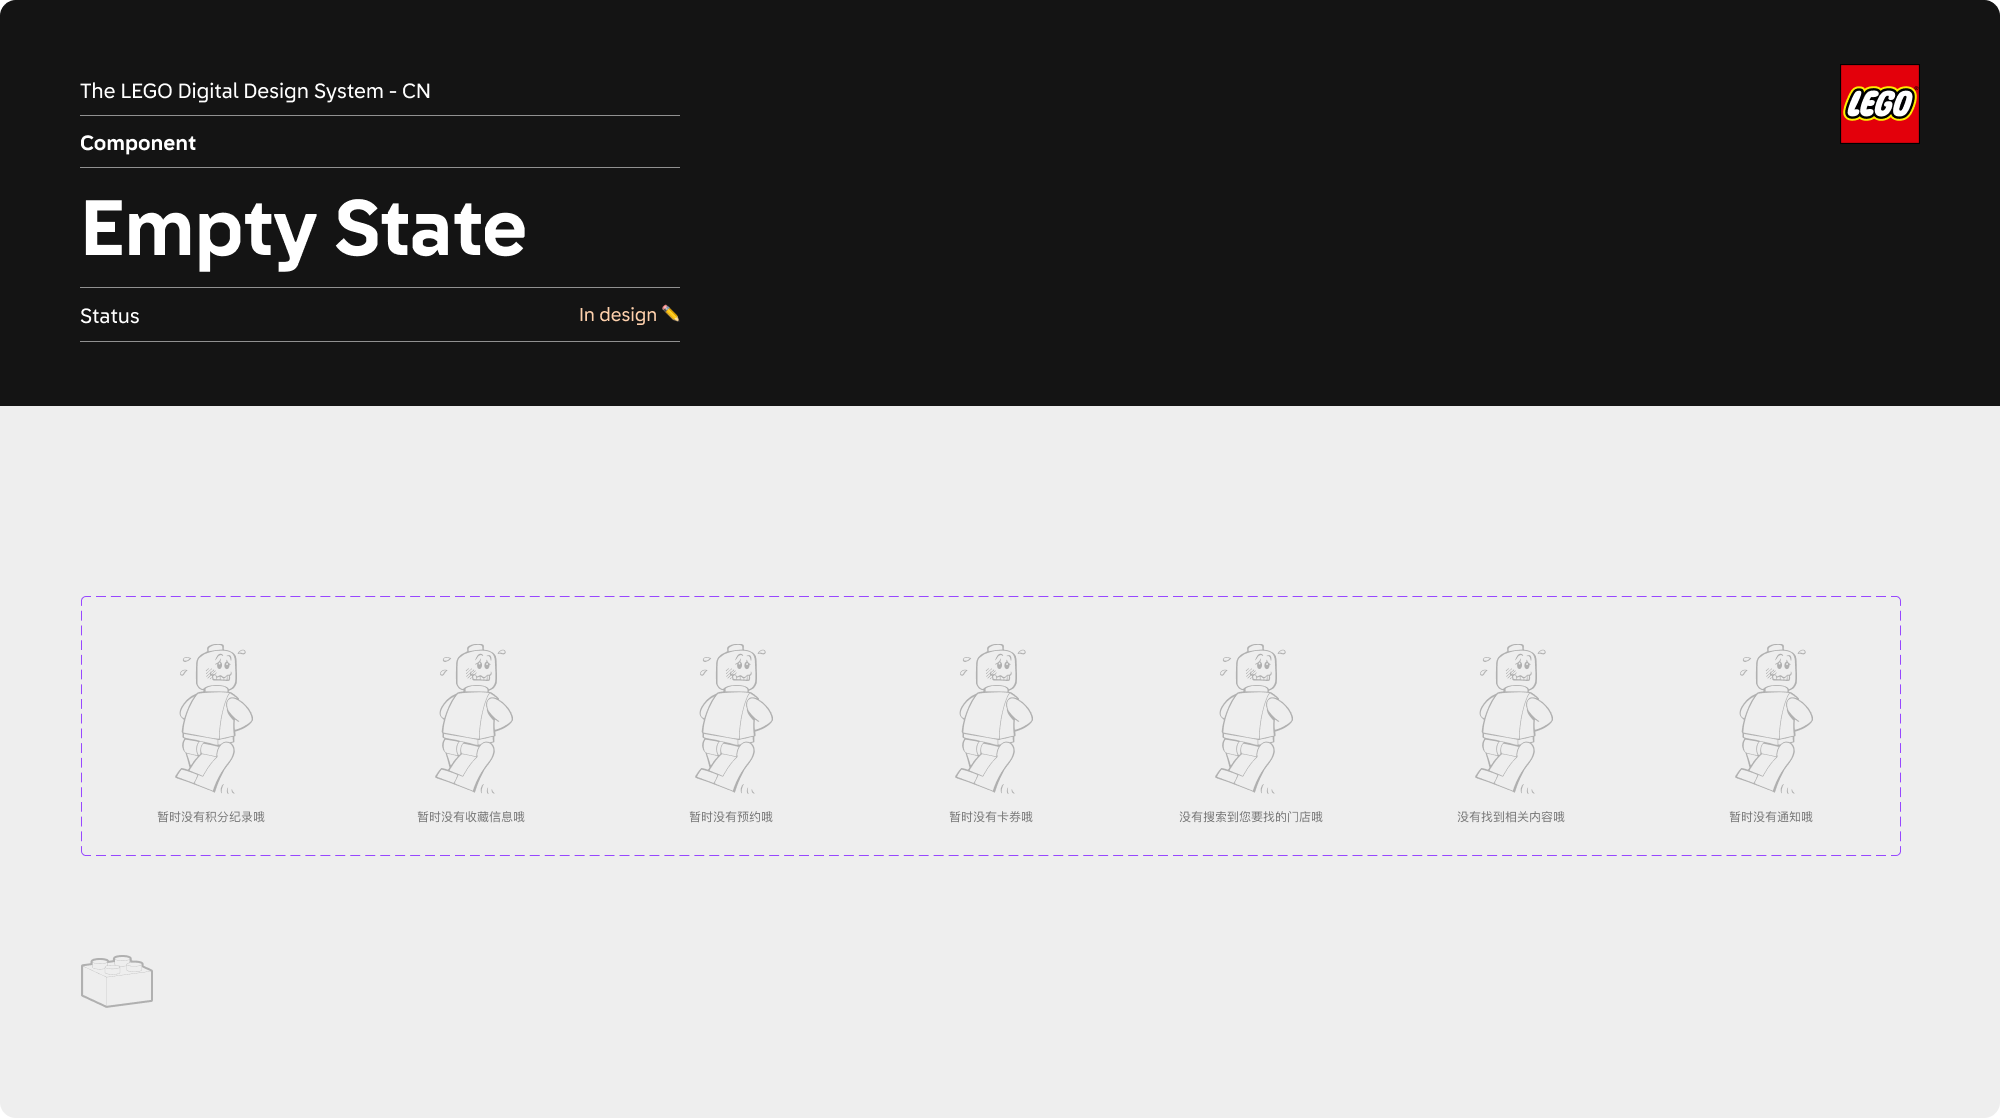This screenshot has height=1118, width=2000.
Task: Click the LEGO logo
Action: coord(1879,104)
